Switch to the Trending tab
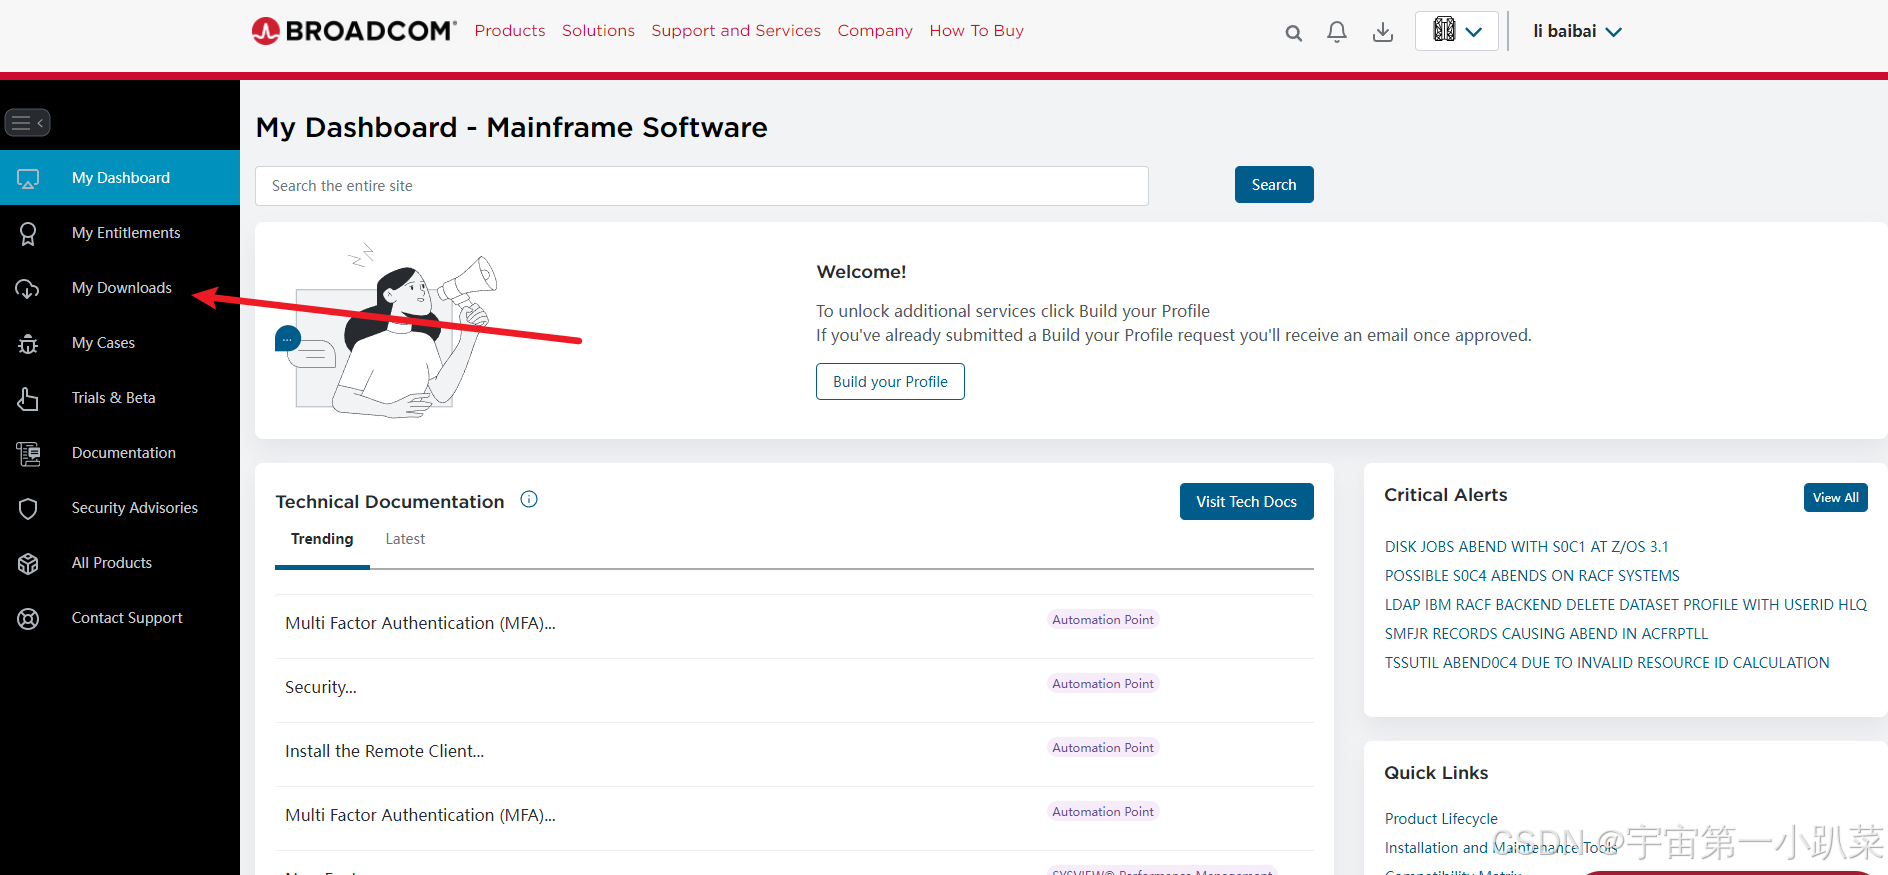Viewport: 1888px width, 875px height. (322, 539)
